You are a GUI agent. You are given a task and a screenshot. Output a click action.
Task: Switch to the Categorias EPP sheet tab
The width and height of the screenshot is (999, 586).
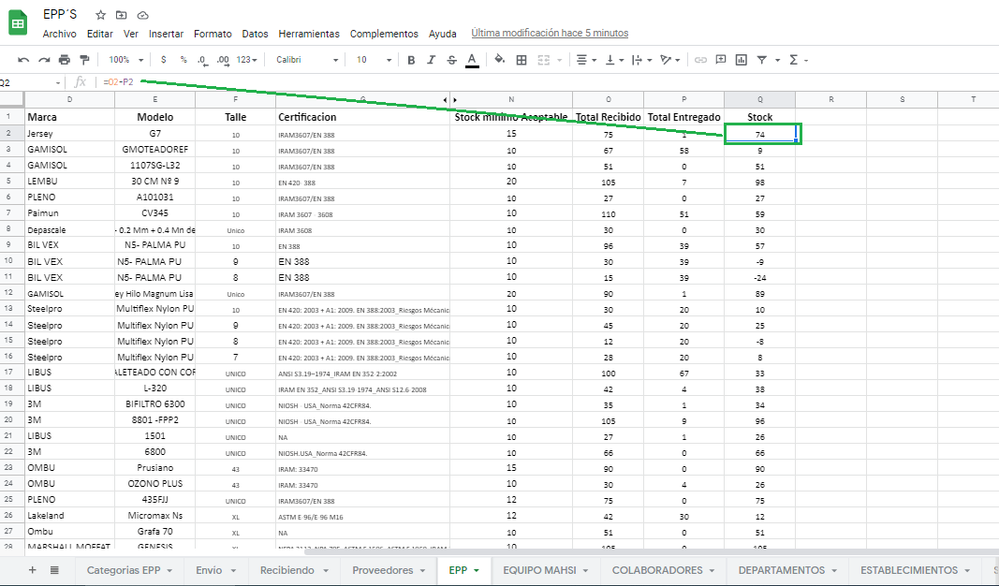tap(129, 570)
